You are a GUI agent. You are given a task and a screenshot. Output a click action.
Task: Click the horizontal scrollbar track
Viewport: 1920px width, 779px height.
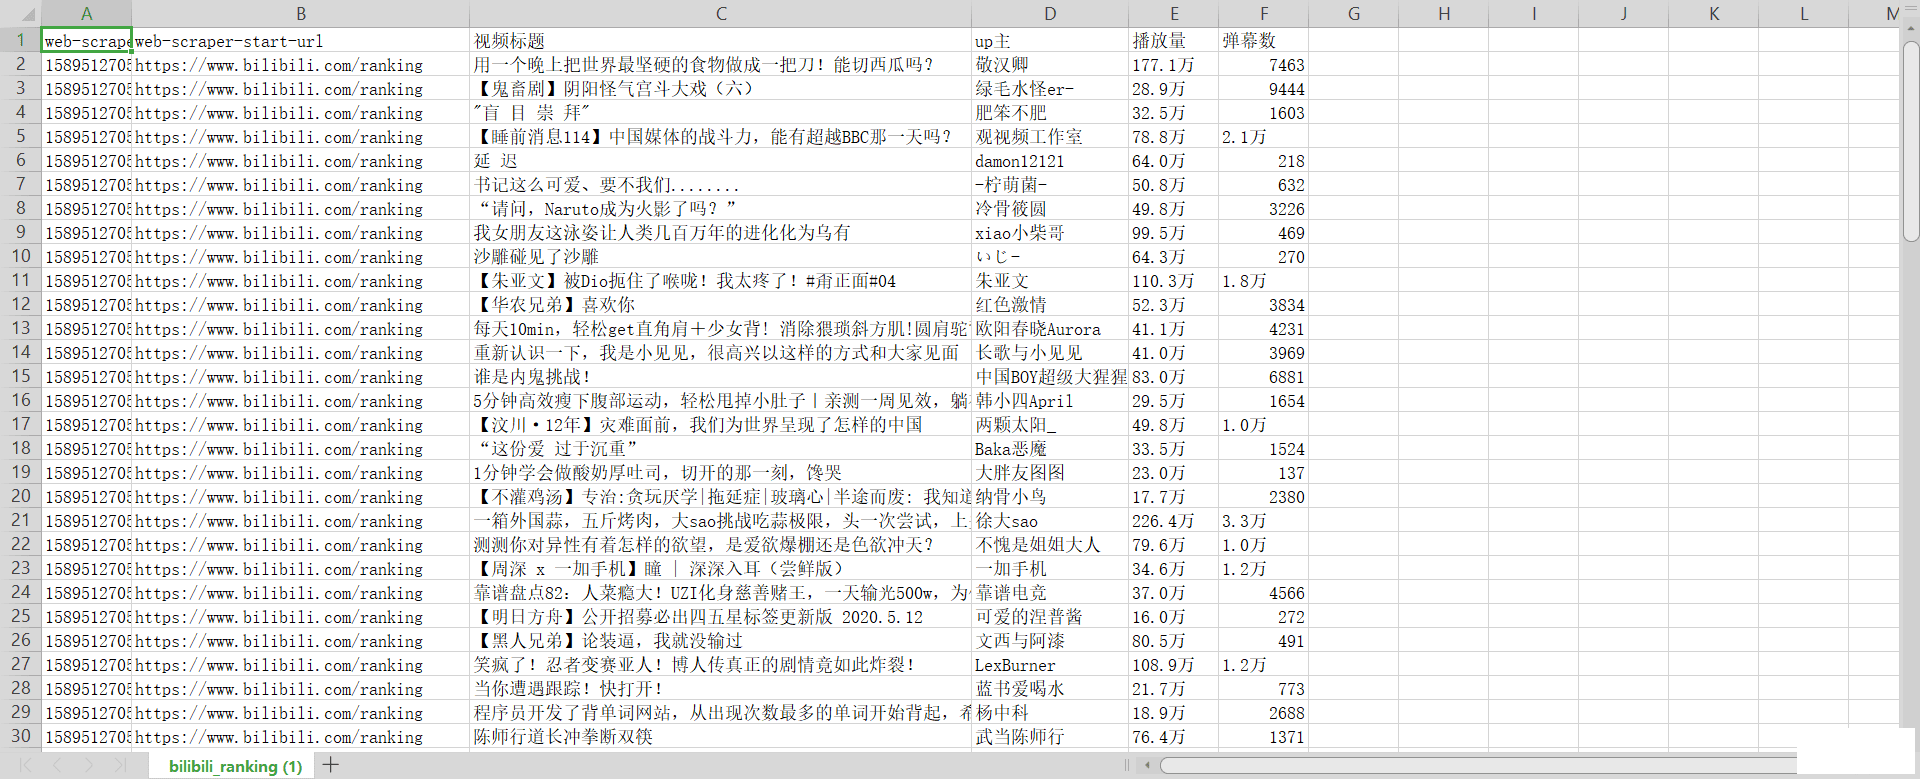tap(1478, 765)
